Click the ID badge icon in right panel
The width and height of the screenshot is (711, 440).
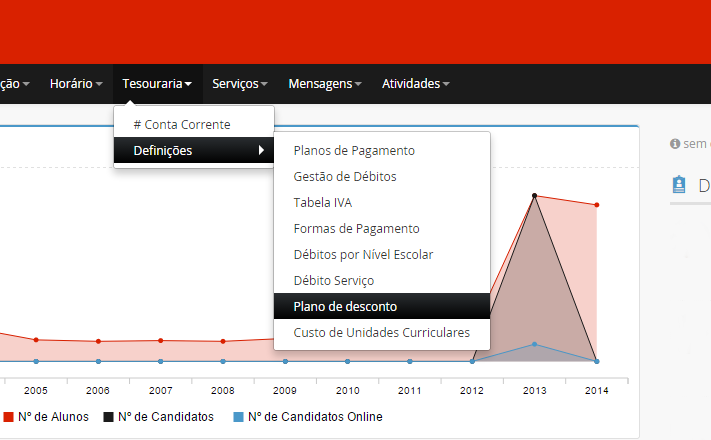pos(680,185)
